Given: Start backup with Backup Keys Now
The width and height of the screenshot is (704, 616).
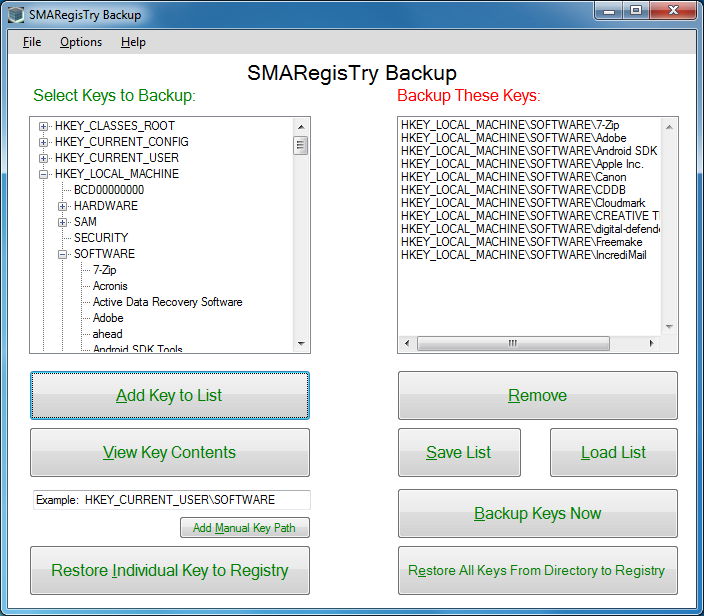Looking at the screenshot, I should [x=537, y=514].
